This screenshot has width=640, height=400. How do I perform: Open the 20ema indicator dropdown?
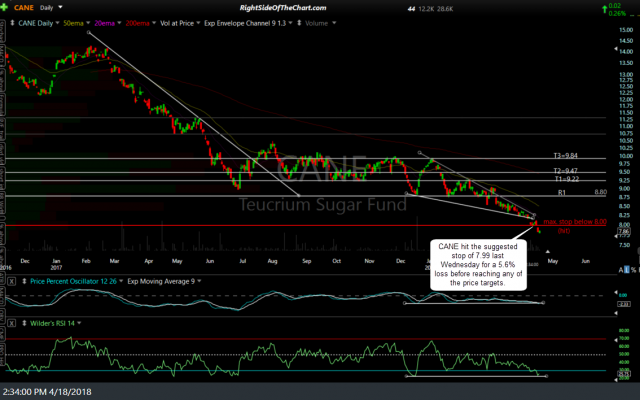pyautogui.click(x=119, y=23)
